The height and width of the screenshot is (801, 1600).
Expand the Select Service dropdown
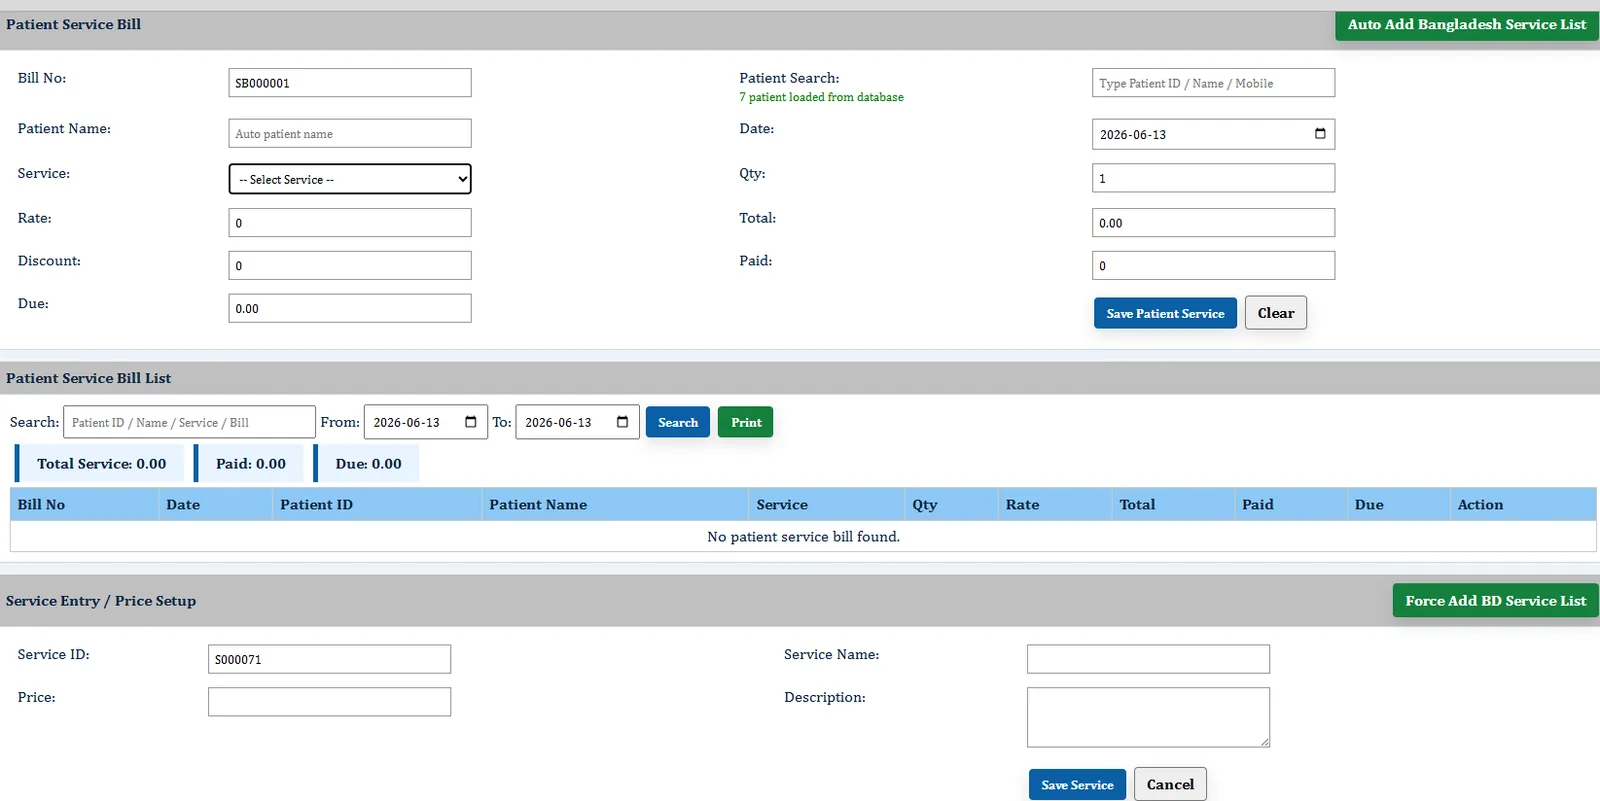pyautogui.click(x=350, y=179)
